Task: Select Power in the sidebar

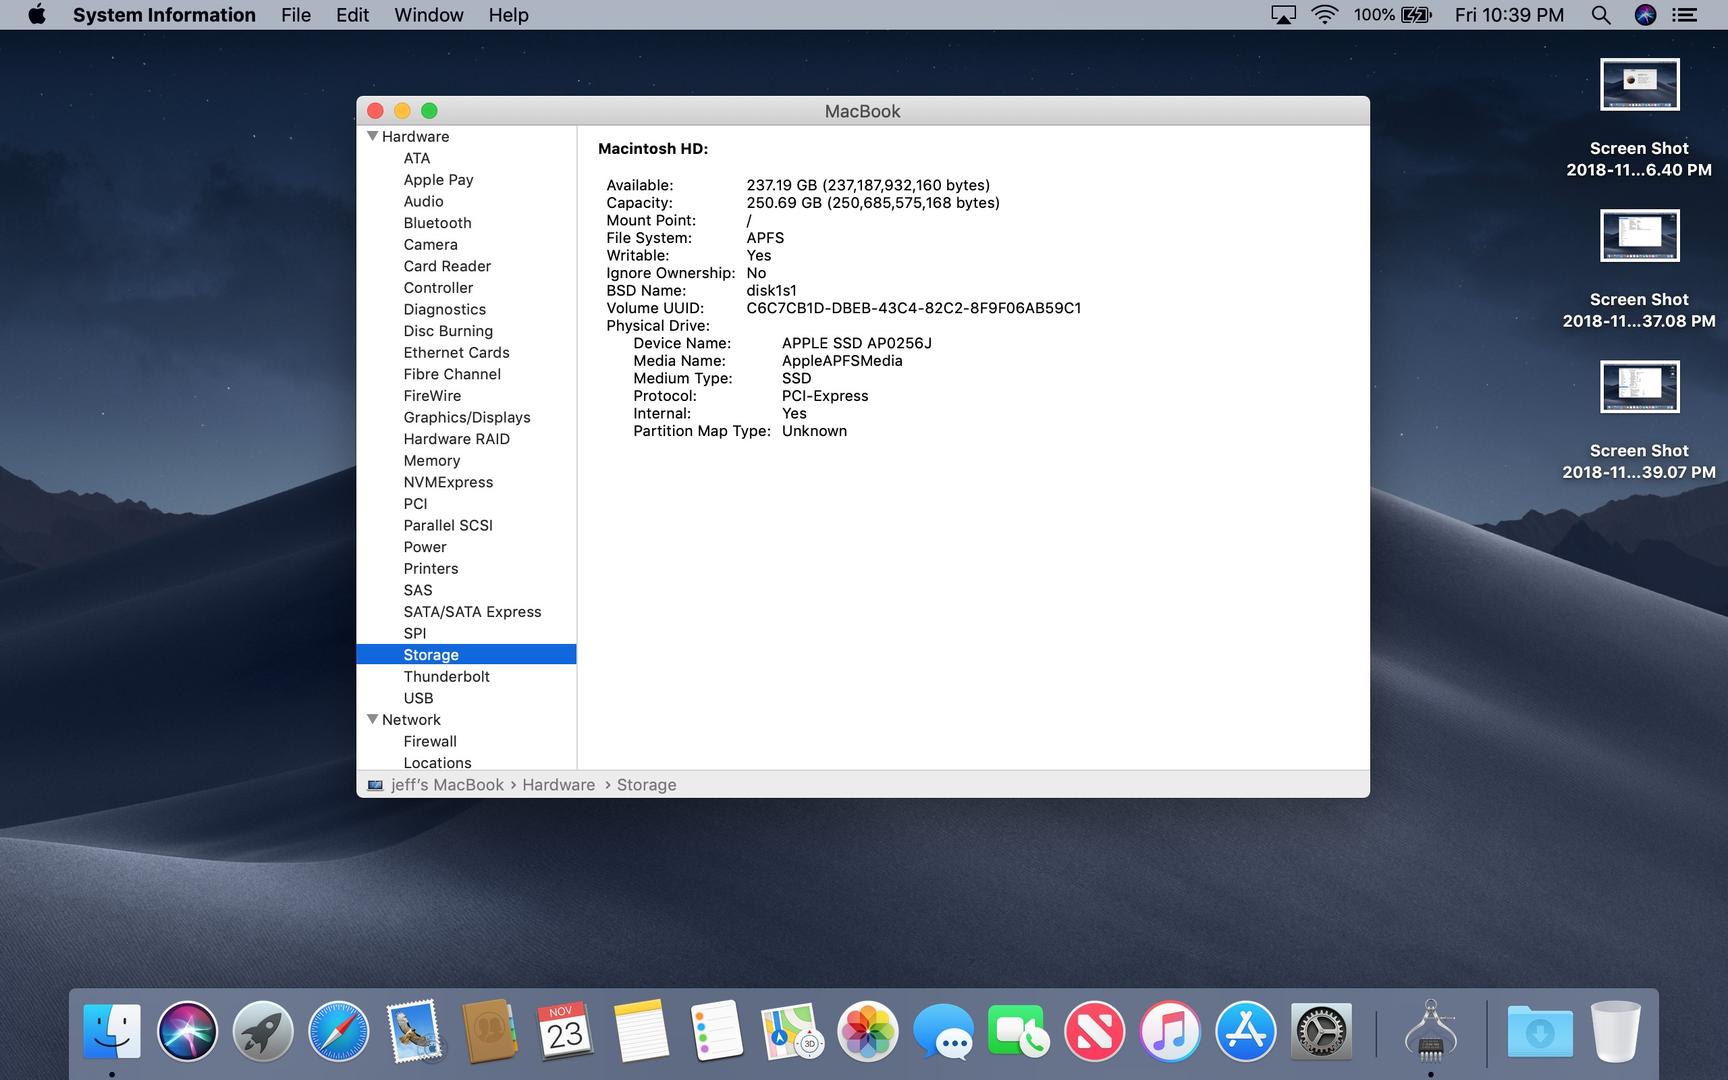Action: coord(425,547)
